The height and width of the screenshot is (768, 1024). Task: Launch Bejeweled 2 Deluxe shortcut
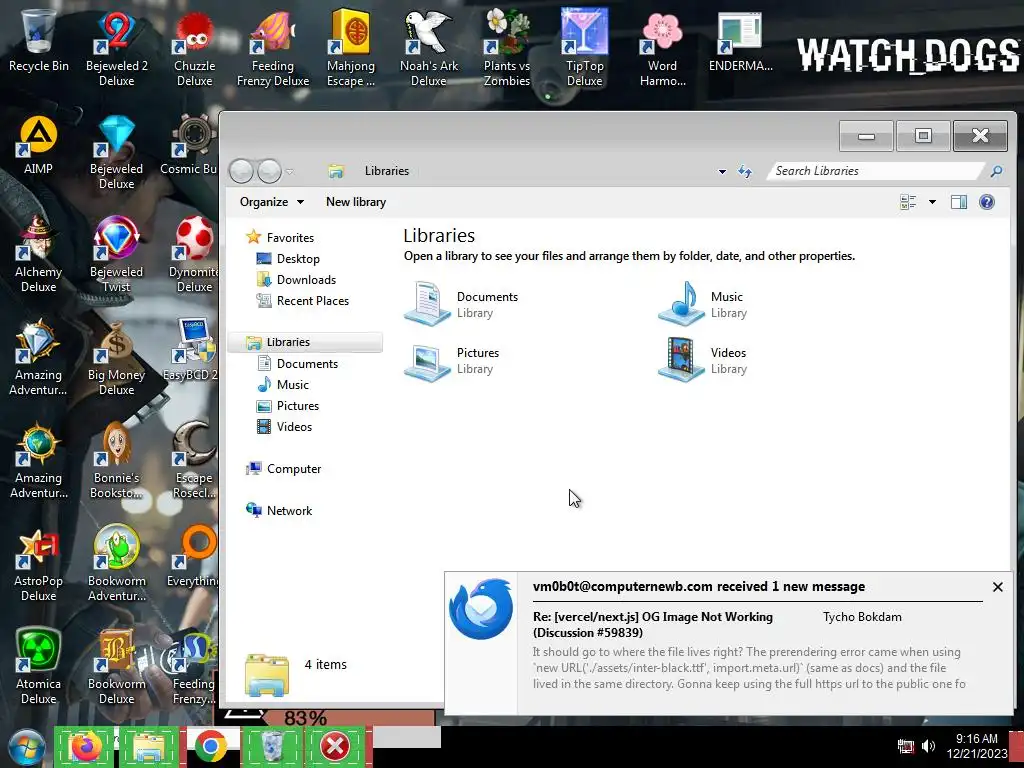pyautogui.click(x=116, y=48)
